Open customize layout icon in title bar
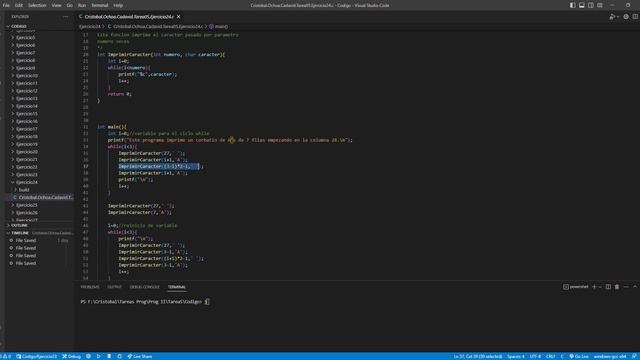640x360 pixels. (600, 5)
